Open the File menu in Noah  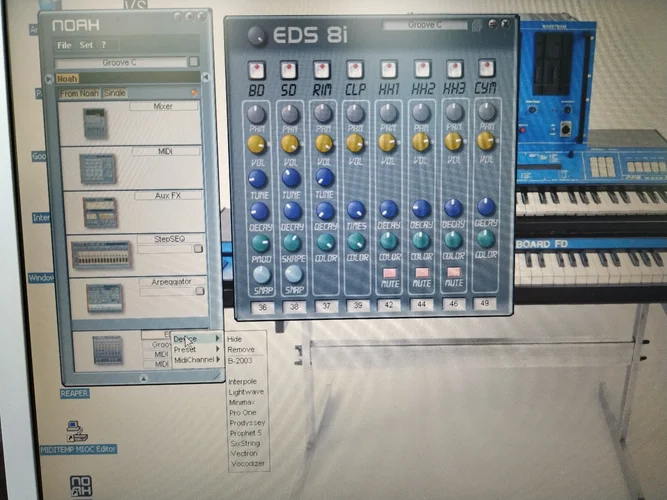coord(64,45)
